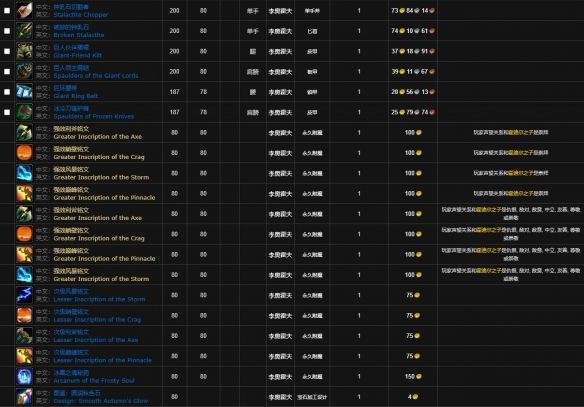Click the Broken Stalactite dagger icon
Viewport: 584px width, 407px height.
coord(24,31)
